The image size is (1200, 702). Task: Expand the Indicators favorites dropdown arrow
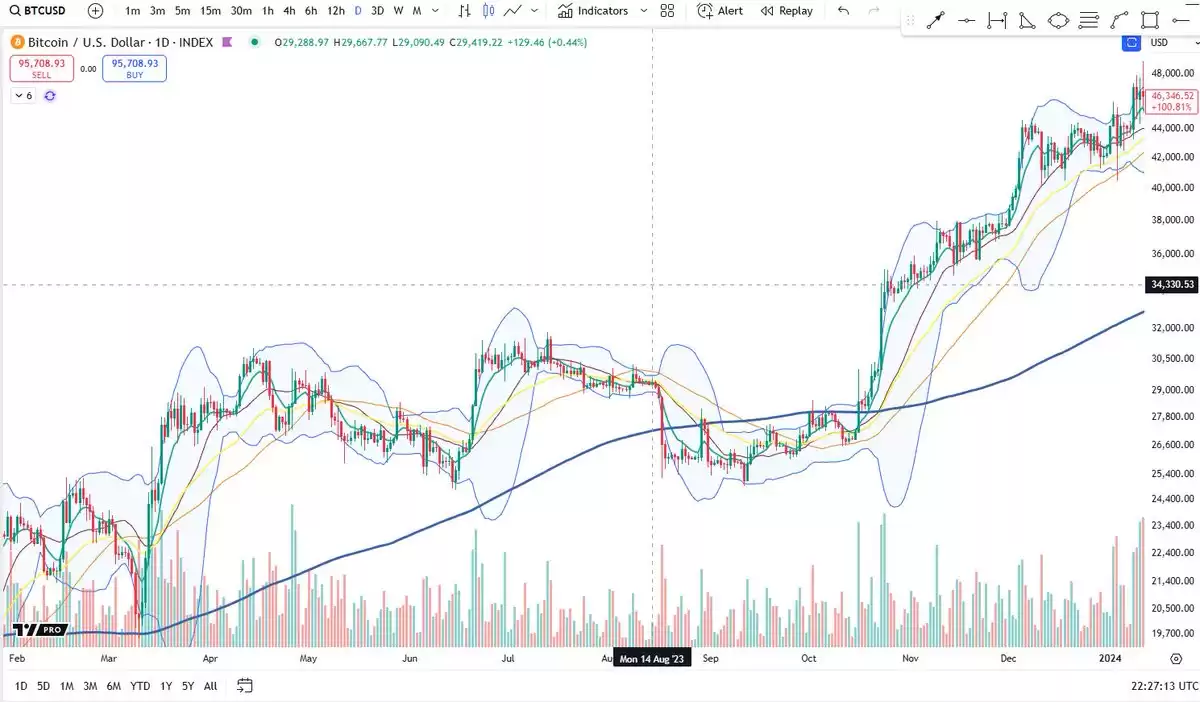pyautogui.click(x=643, y=10)
